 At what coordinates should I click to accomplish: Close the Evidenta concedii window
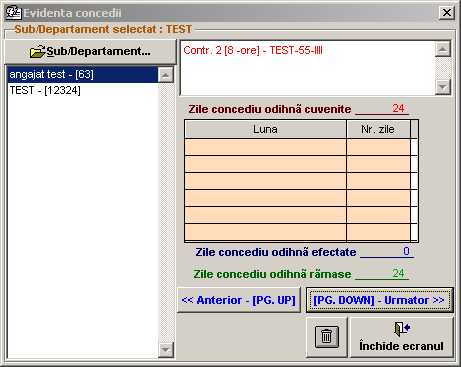[x=446, y=13]
